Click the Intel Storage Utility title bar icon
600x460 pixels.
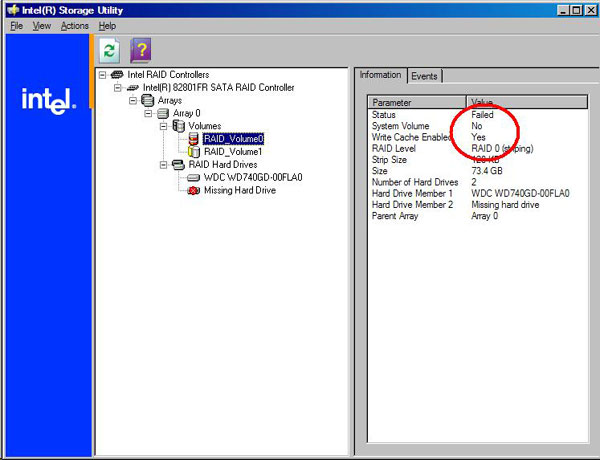(13, 10)
